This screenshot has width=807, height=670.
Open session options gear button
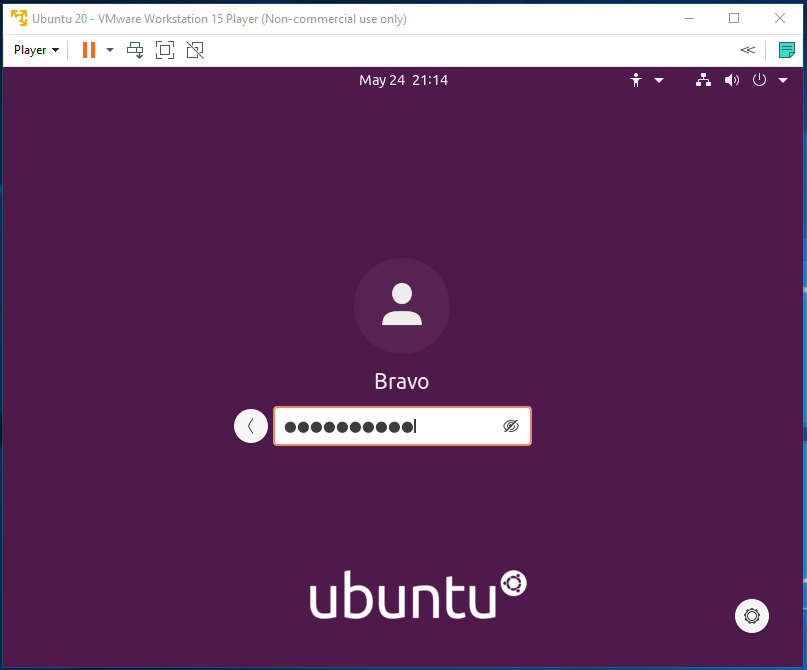pos(751,615)
